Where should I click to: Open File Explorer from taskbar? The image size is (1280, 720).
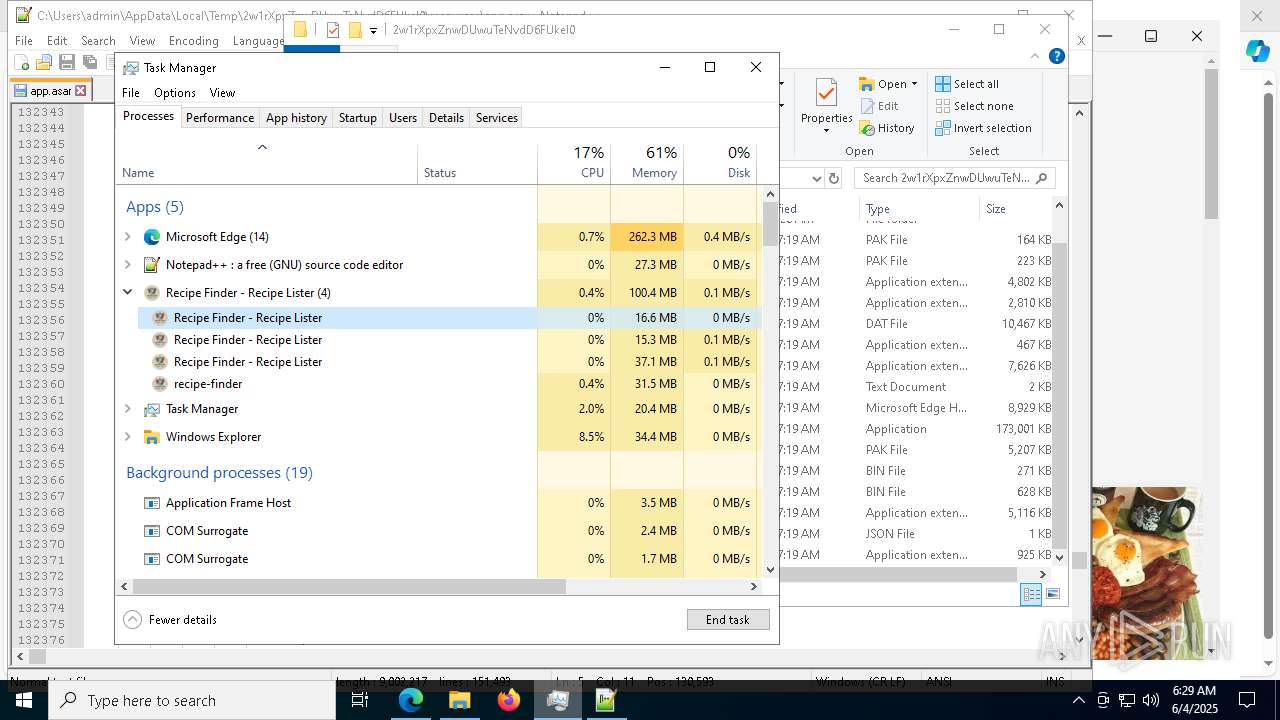(x=459, y=700)
